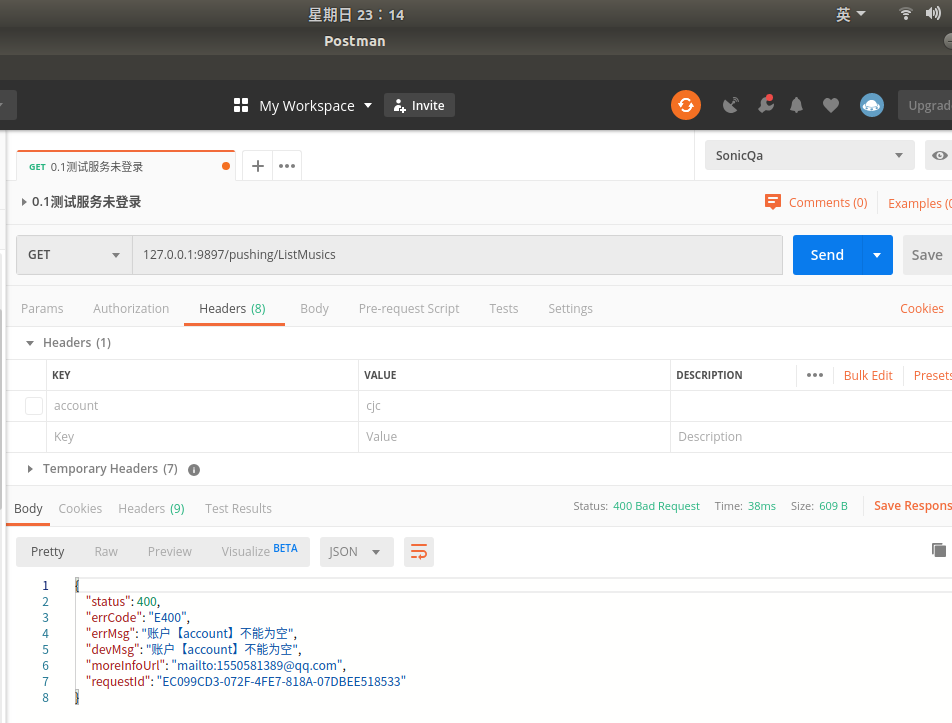Click the blue Send button
Screen dimensions: 952x723
pyautogui.click(x=827, y=255)
